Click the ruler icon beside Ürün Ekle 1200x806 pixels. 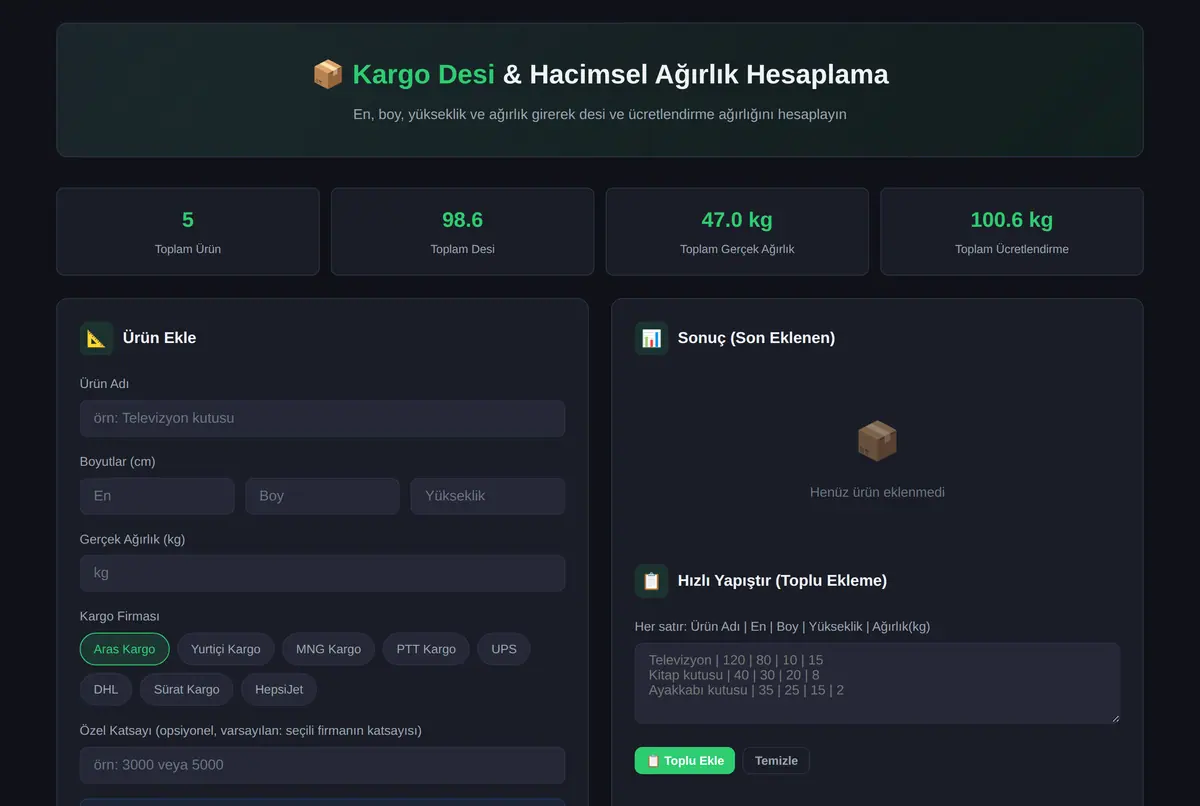(x=97, y=338)
